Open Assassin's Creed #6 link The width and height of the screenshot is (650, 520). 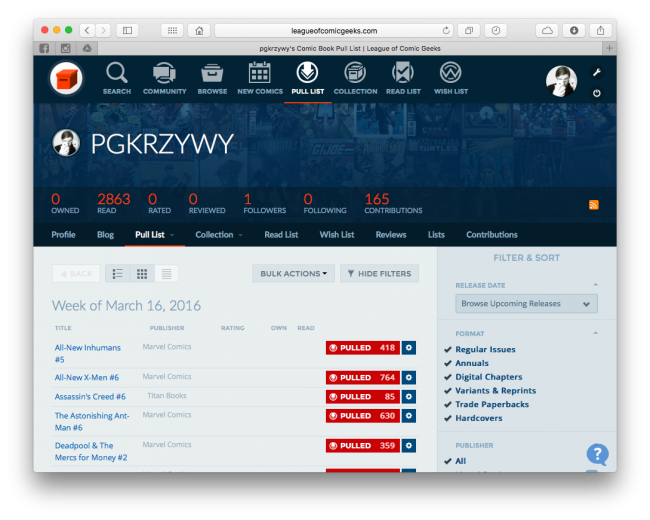coord(90,396)
